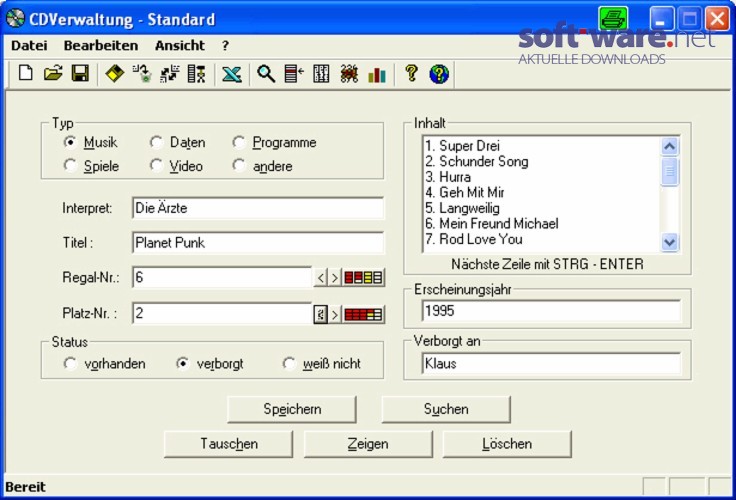Click the Verborgt an field with Klaus
736x500 pixels.
pyautogui.click(x=551, y=363)
